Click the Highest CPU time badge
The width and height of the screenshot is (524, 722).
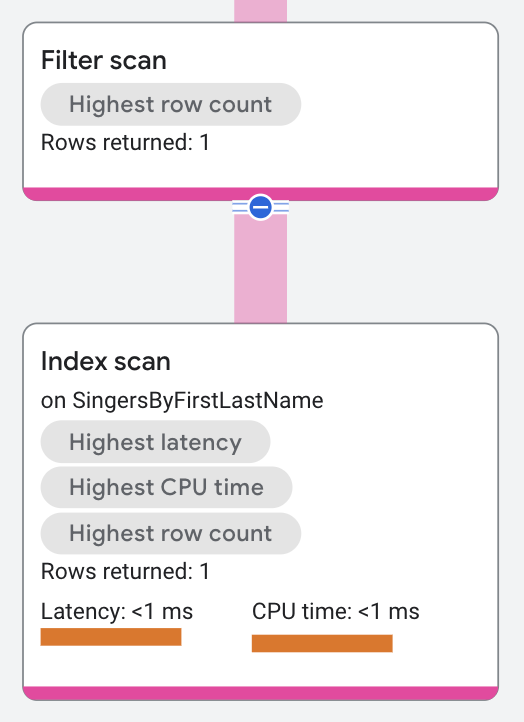pyautogui.click(x=166, y=487)
